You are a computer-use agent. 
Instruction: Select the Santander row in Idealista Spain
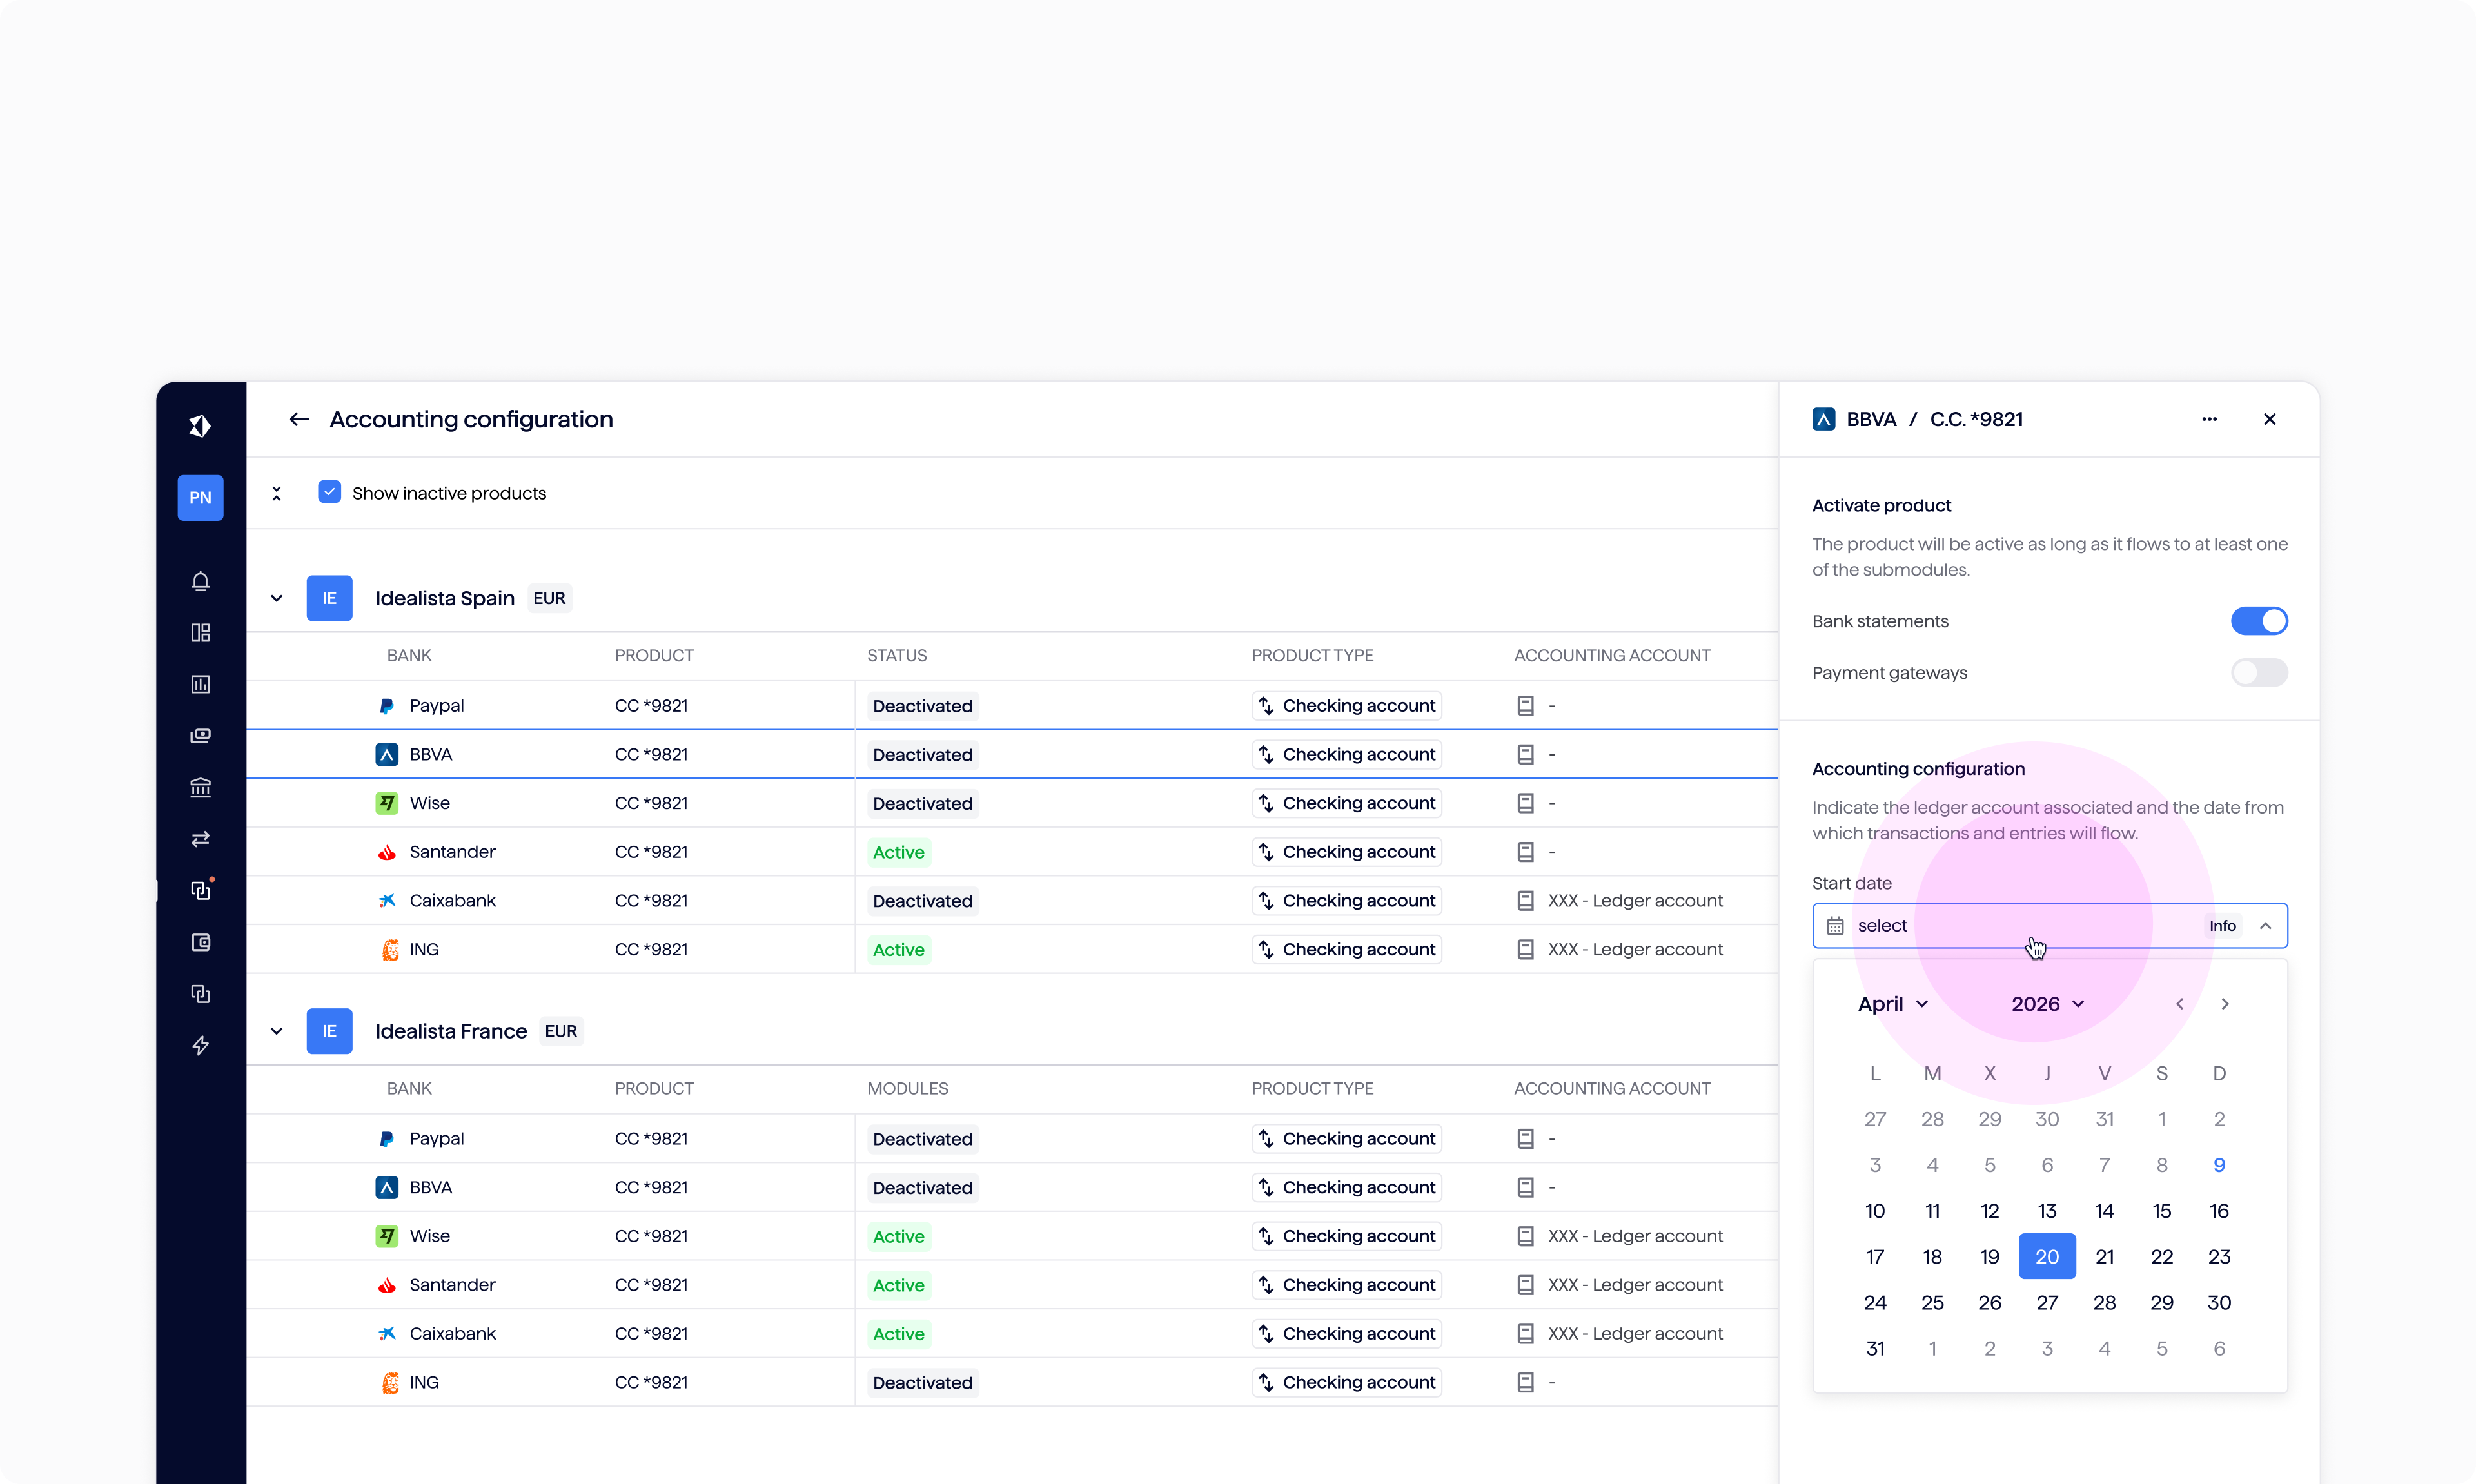(452, 852)
